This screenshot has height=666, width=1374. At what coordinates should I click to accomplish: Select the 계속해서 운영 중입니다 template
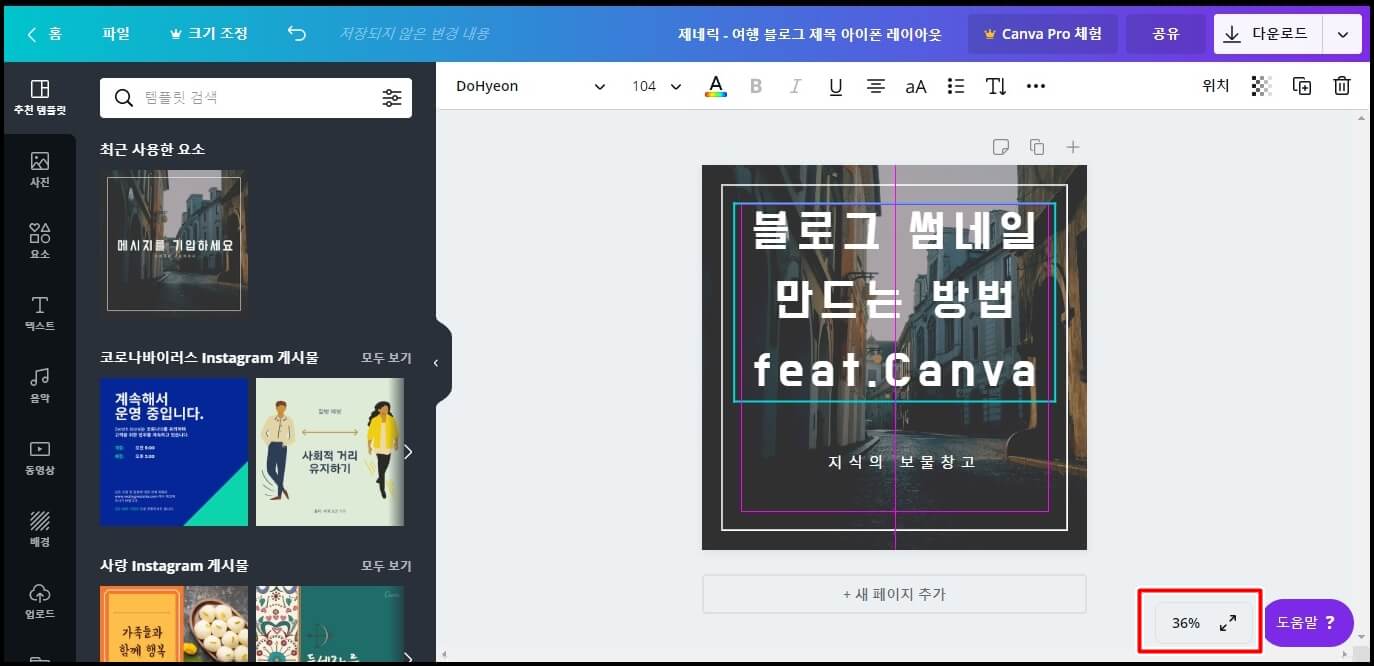tap(174, 452)
